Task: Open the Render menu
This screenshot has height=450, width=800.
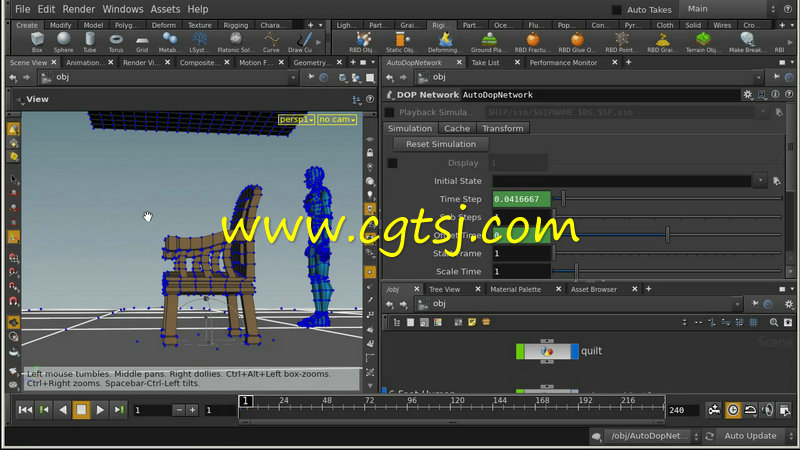Action: pos(79,9)
